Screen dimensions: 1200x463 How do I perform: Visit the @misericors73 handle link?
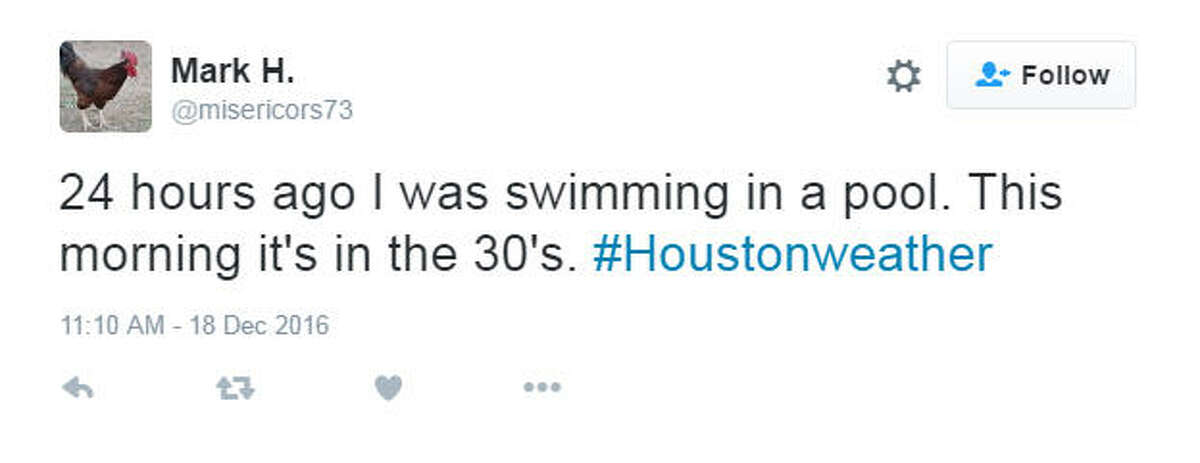point(262,110)
